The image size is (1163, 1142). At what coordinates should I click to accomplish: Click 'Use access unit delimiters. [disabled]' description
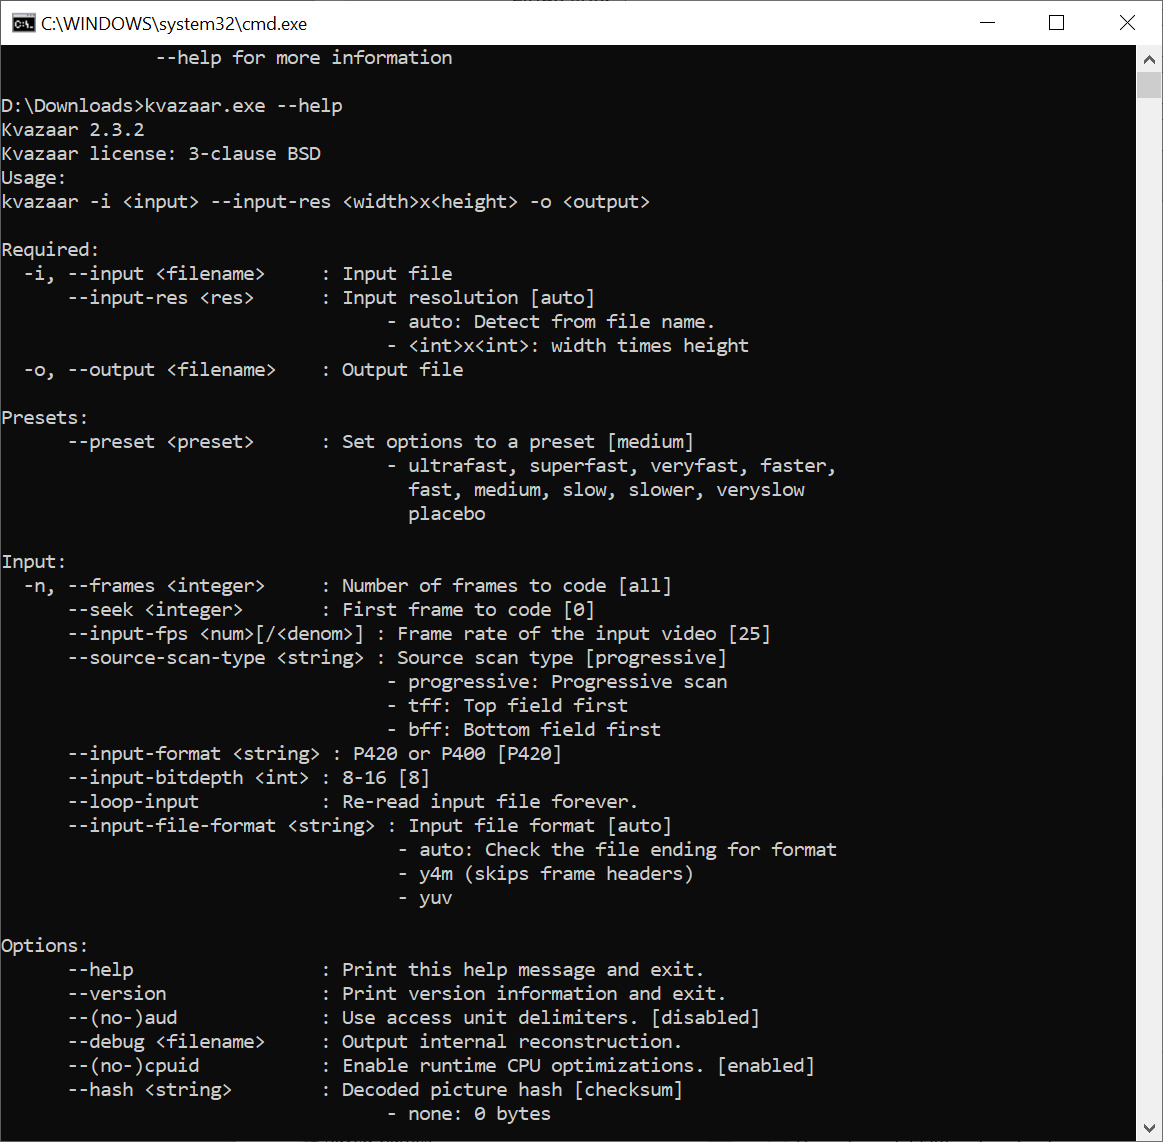[x=551, y=1017]
